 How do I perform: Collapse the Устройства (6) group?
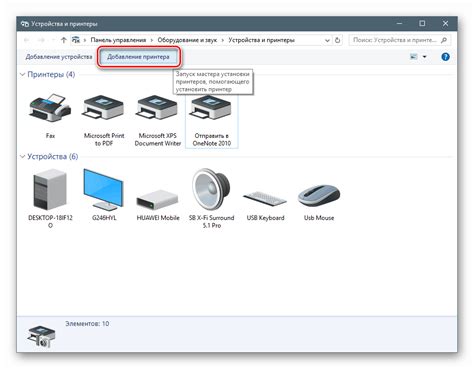click(x=22, y=156)
